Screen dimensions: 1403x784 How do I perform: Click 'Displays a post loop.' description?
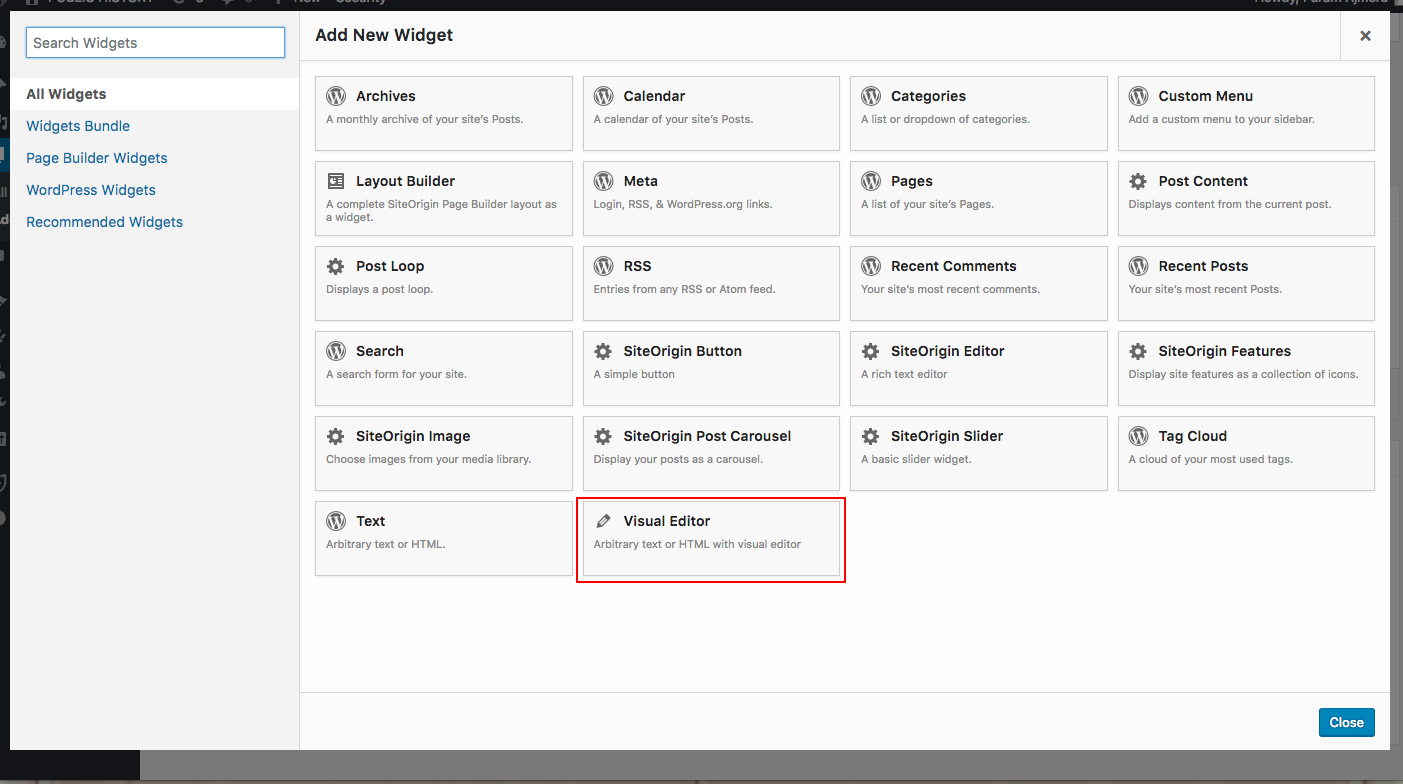[379, 289]
